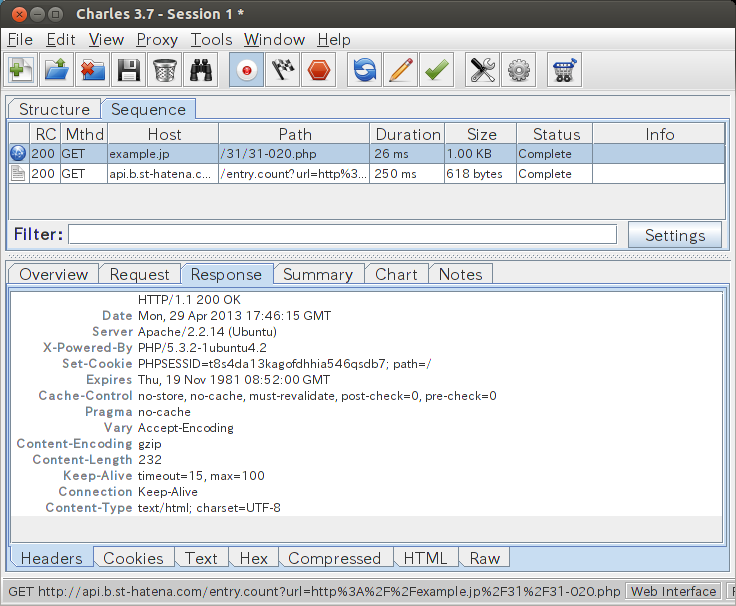Sort by the Path column header
The image size is (736, 606).
tap(294, 134)
